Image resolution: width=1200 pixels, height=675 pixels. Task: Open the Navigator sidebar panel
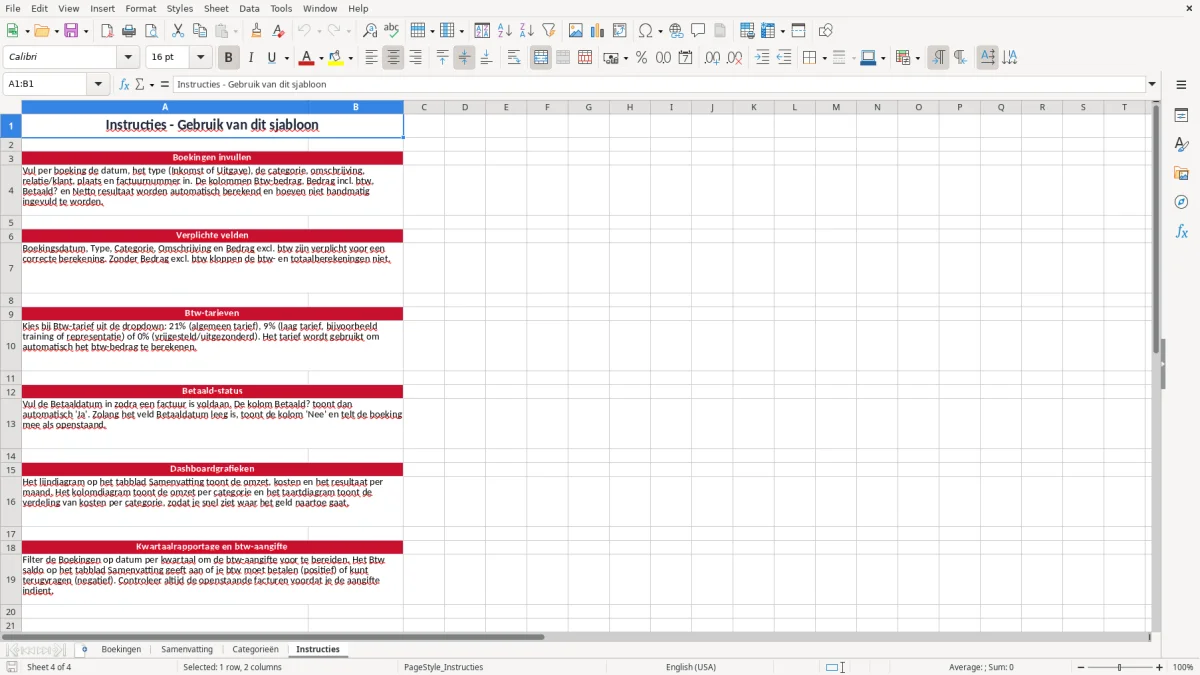pyautogui.click(x=1181, y=202)
